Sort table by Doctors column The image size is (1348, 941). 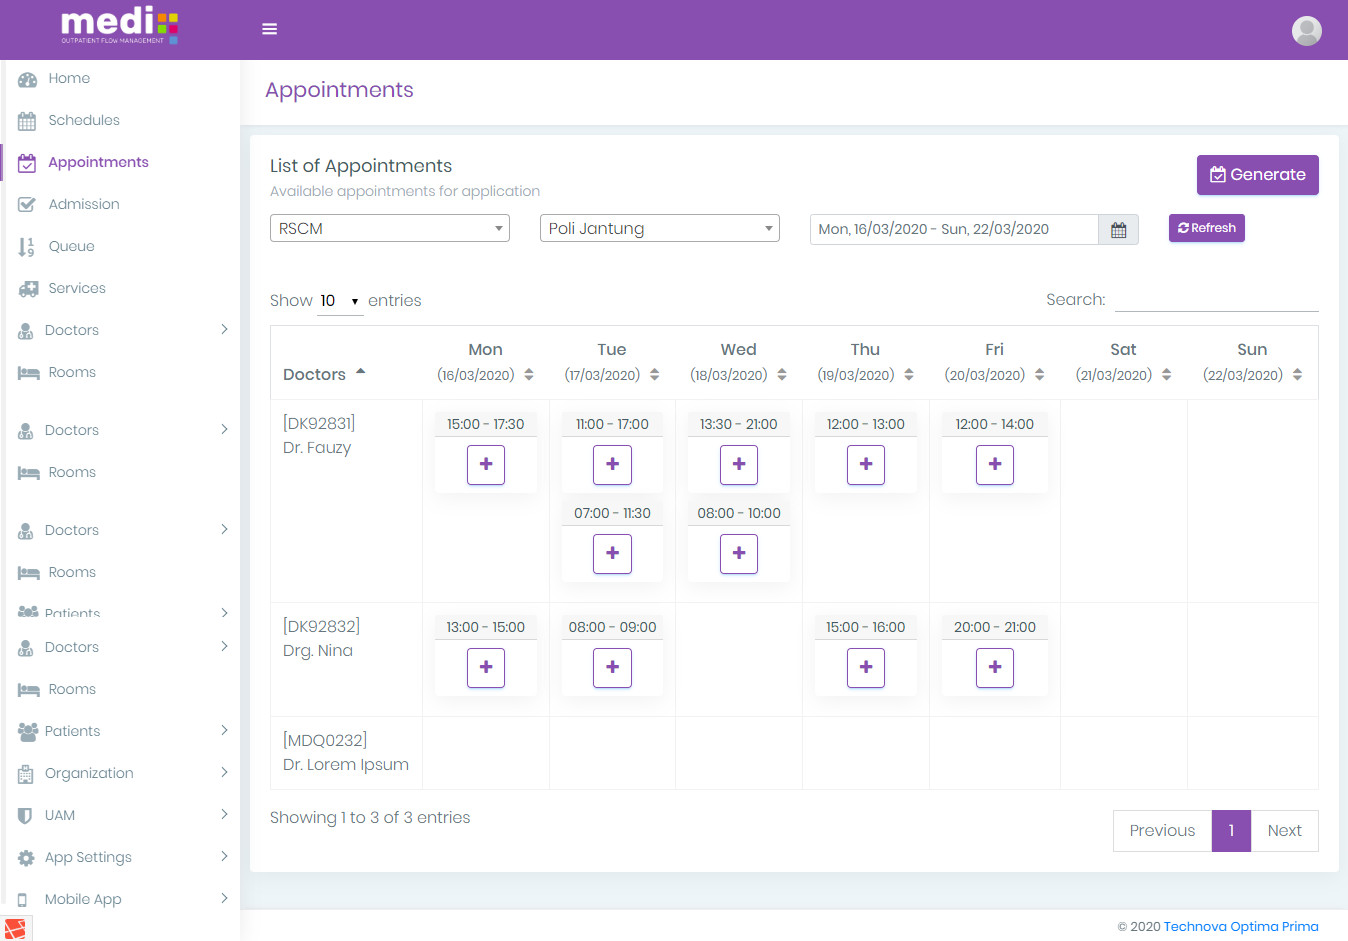pos(324,374)
